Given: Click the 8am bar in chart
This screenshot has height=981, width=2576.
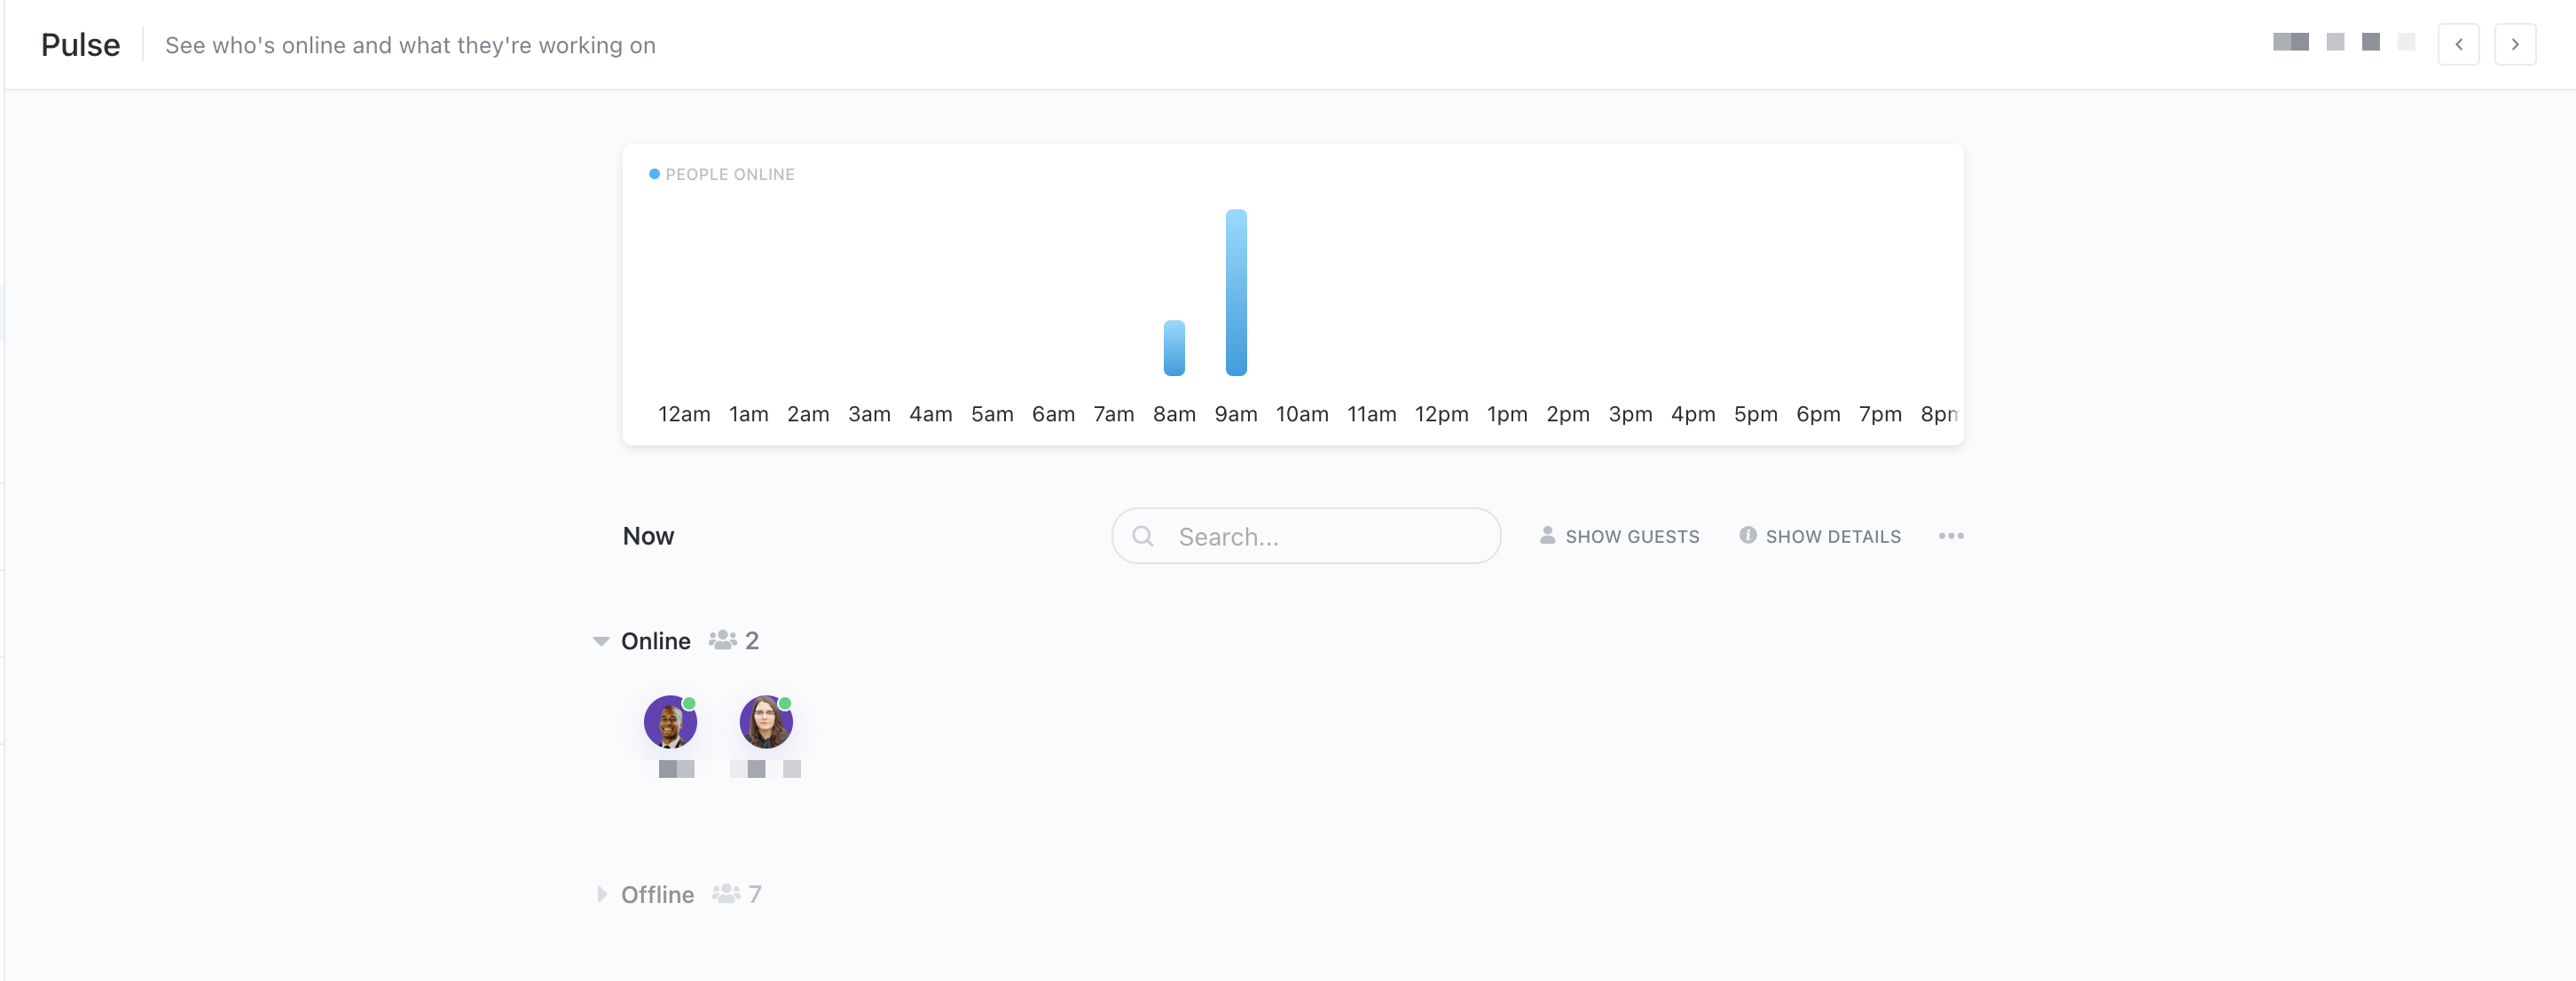Looking at the screenshot, I should [1174, 347].
